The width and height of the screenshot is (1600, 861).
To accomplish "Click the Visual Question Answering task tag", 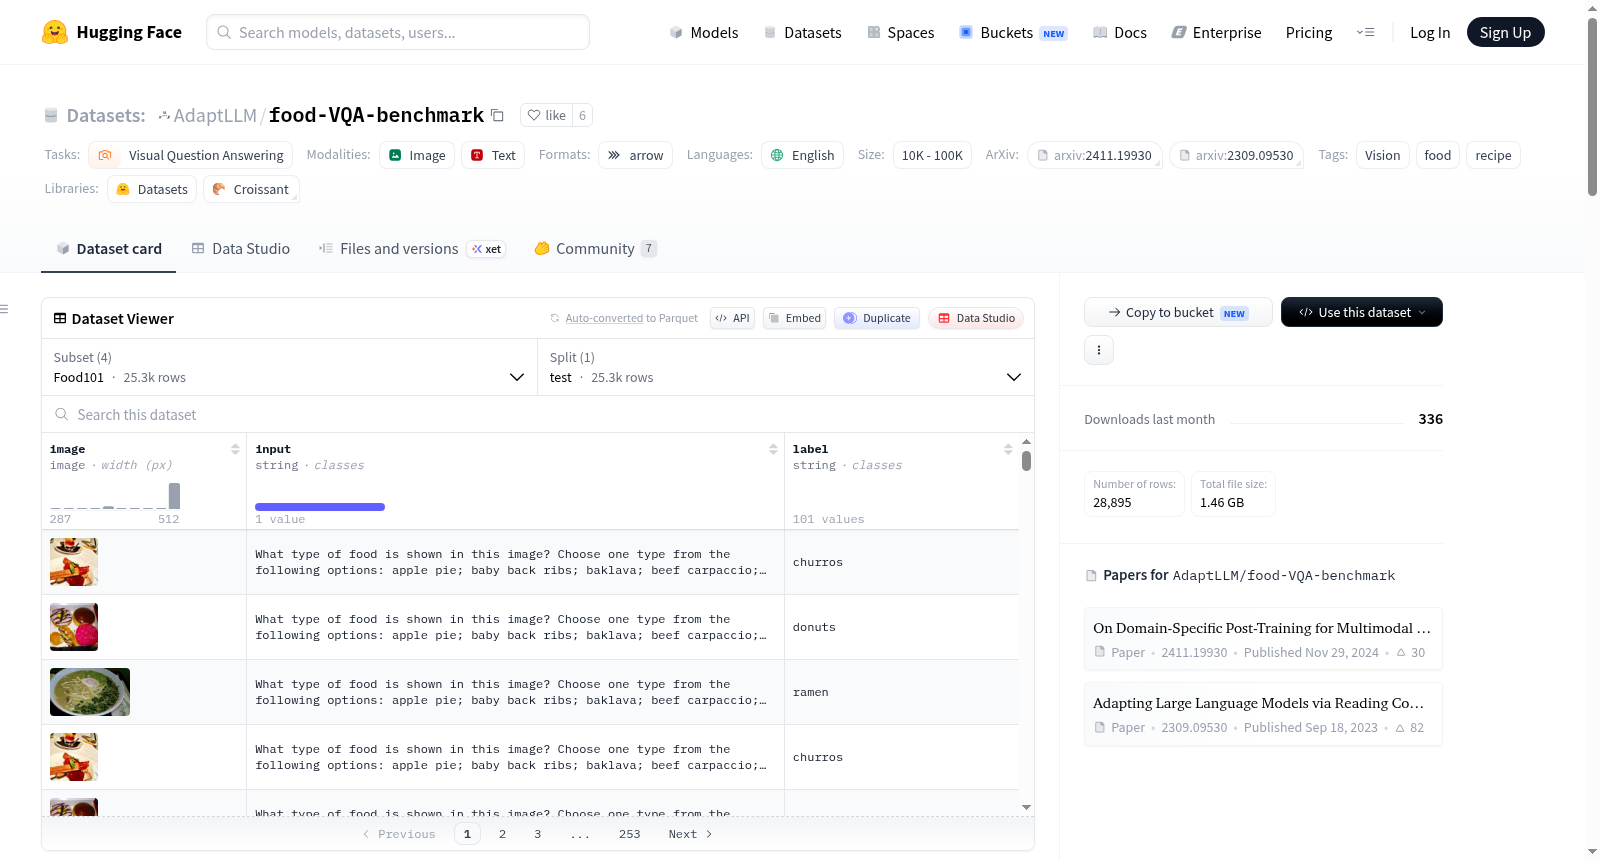I will (x=191, y=155).
